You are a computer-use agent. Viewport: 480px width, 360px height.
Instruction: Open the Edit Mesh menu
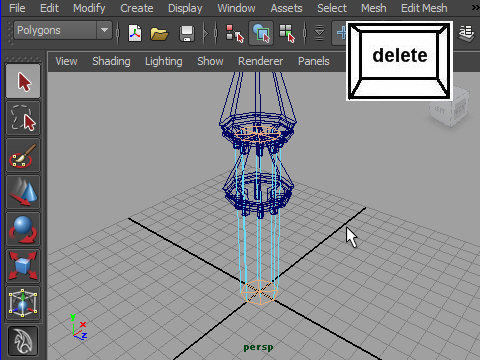(x=424, y=8)
